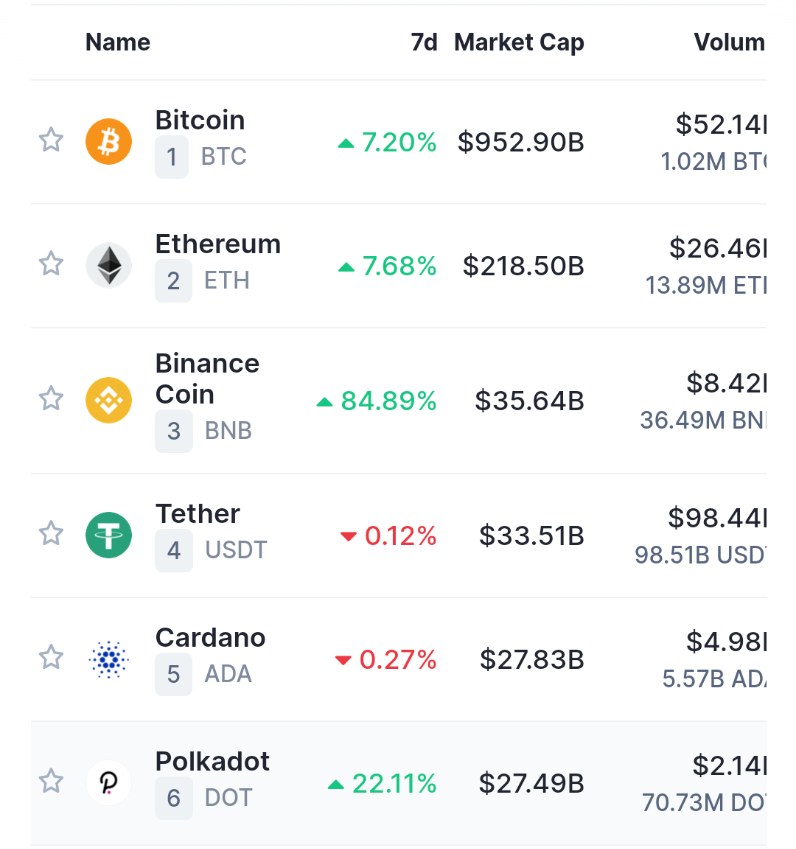Screen dimensions: 796x849
Task: Sort by the 7d change column
Action: pyautogui.click(x=424, y=42)
